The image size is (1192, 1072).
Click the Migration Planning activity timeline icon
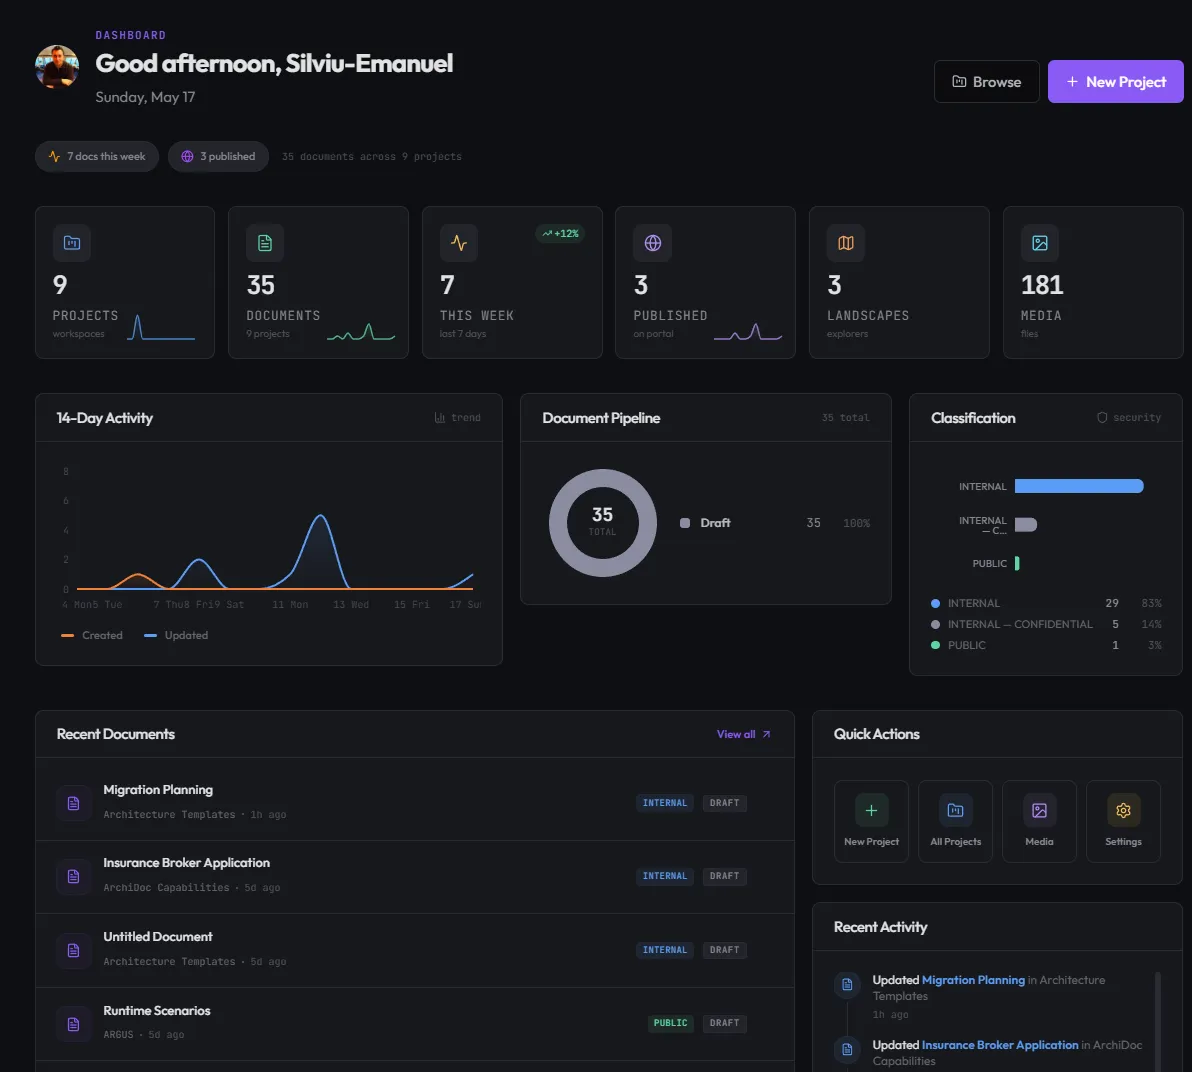[x=847, y=985]
